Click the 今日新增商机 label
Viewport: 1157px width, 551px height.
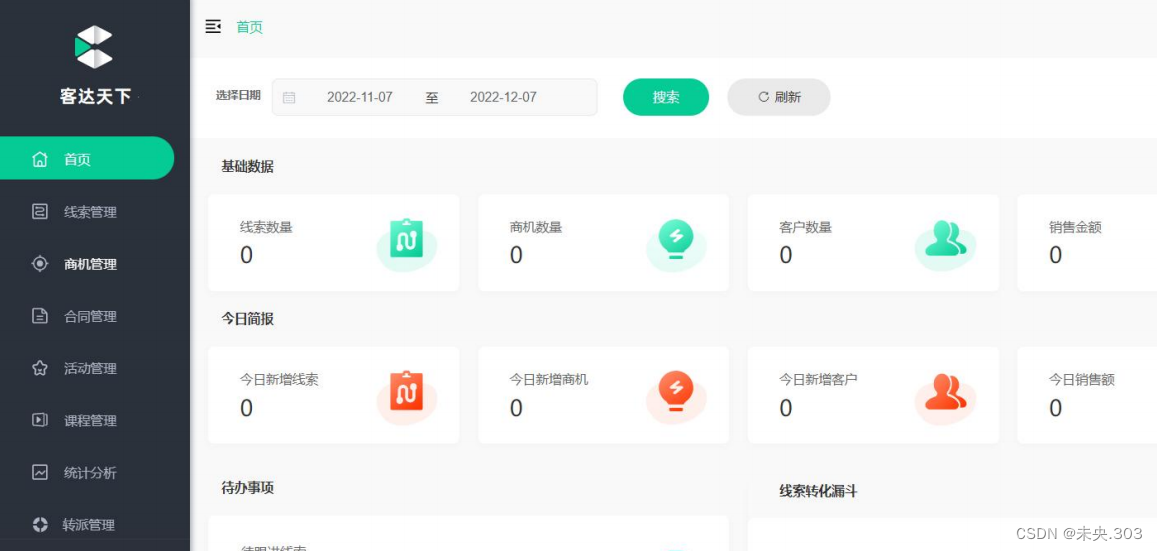(x=549, y=380)
